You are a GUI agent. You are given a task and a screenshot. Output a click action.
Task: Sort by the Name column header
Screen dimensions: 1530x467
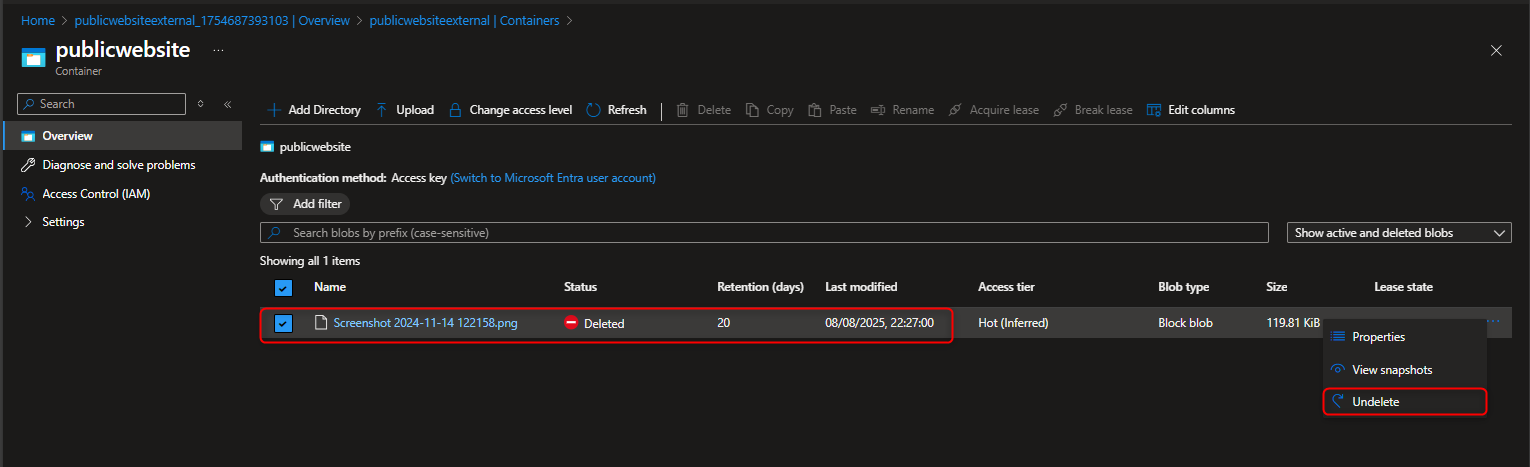point(330,287)
